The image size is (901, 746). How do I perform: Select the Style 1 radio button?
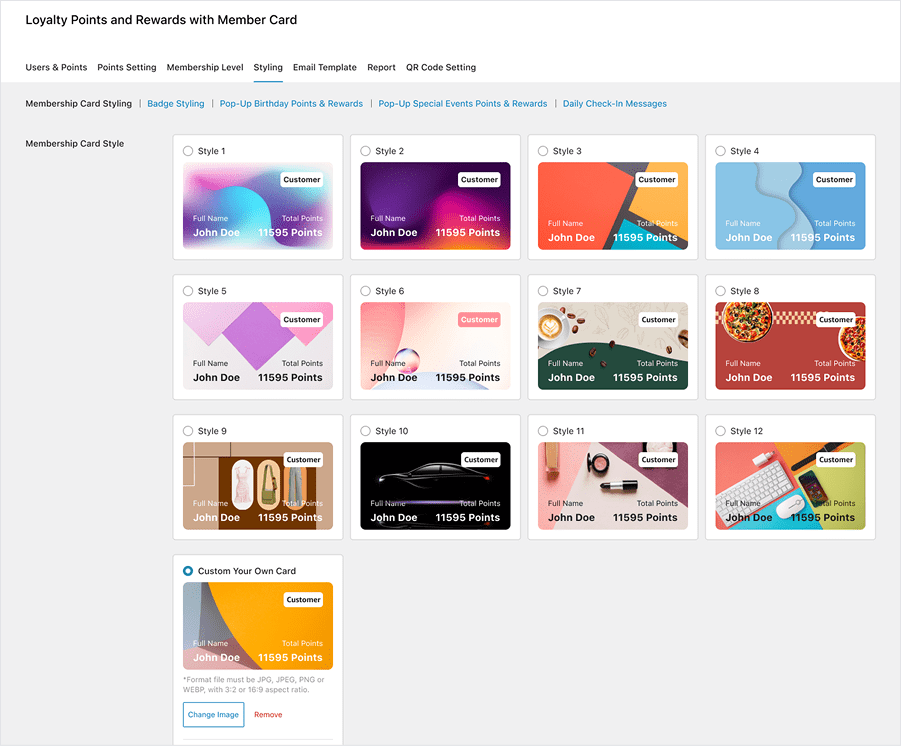pos(188,151)
